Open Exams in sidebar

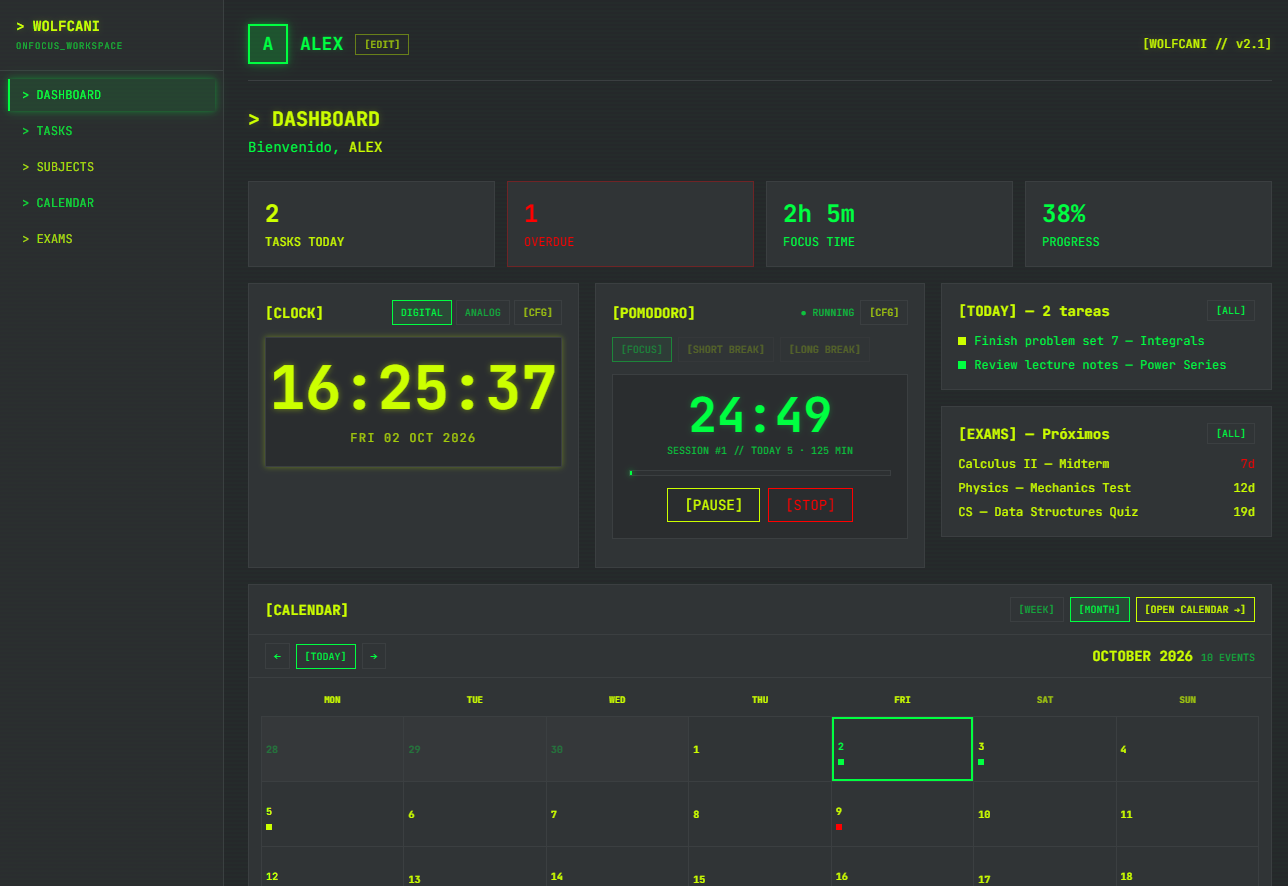[x=112, y=239]
